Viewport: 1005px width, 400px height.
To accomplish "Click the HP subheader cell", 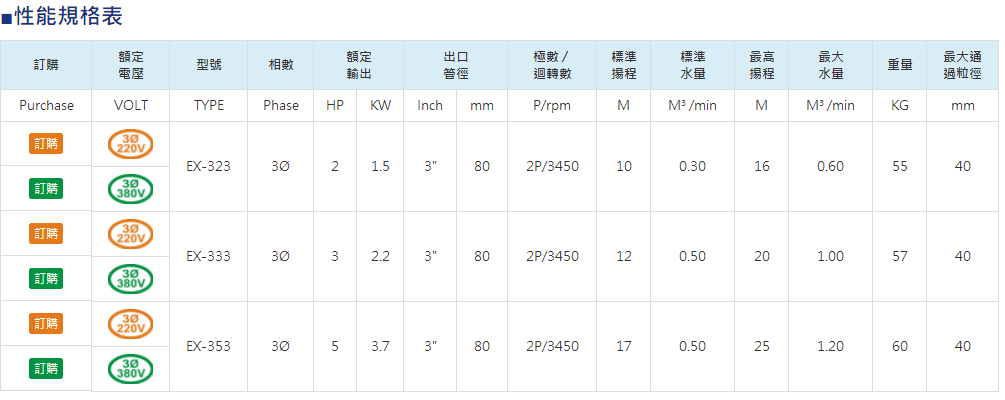I will click(335, 105).
